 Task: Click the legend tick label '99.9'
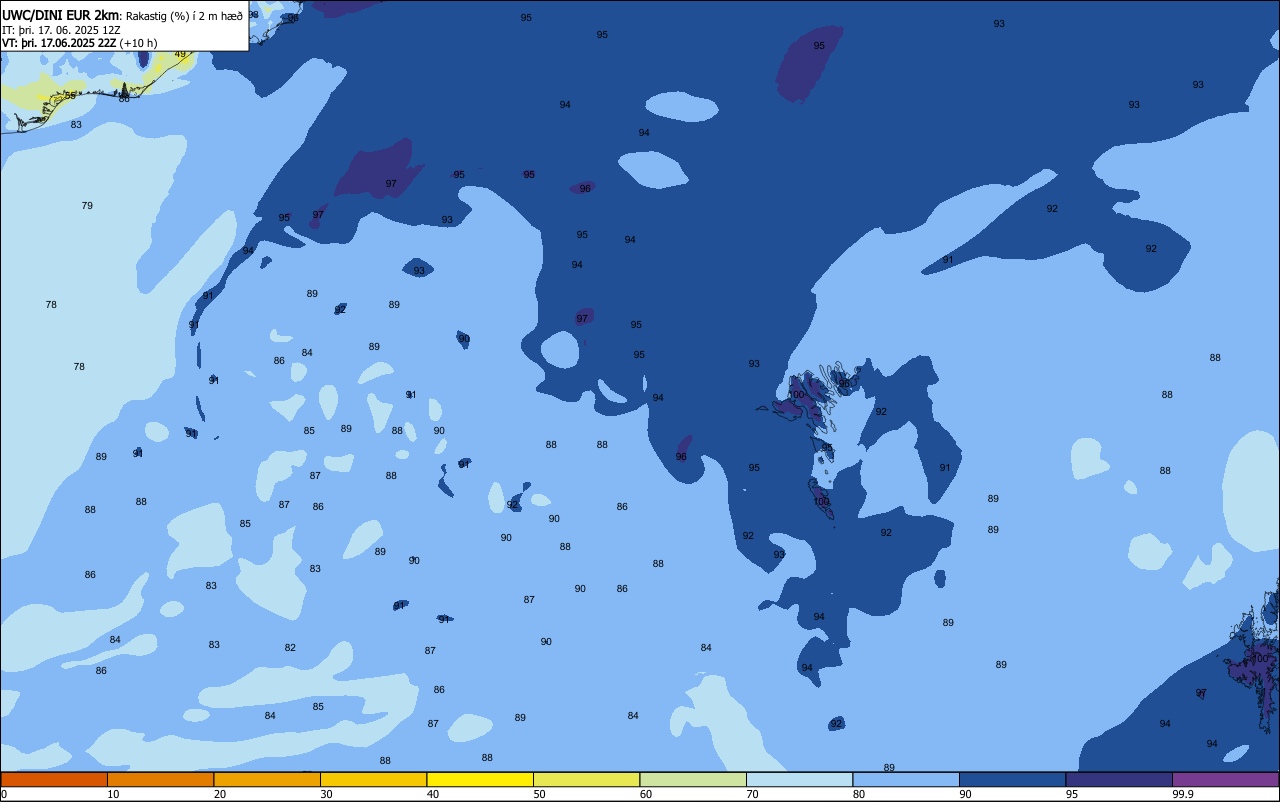[1182, 794]
